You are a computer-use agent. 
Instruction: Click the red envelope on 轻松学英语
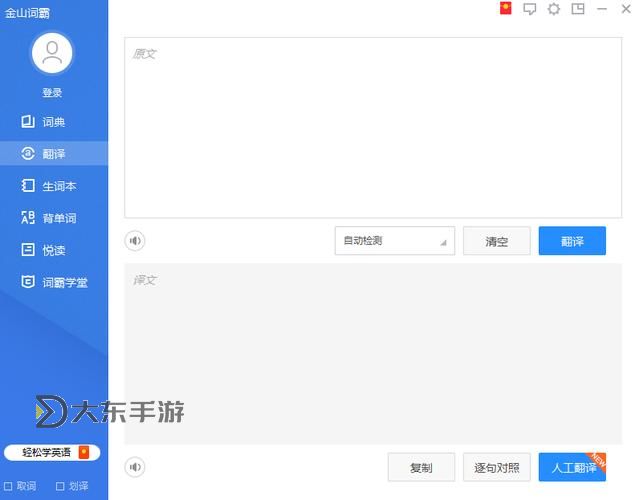pyautogui.click(x=84, y=452)
